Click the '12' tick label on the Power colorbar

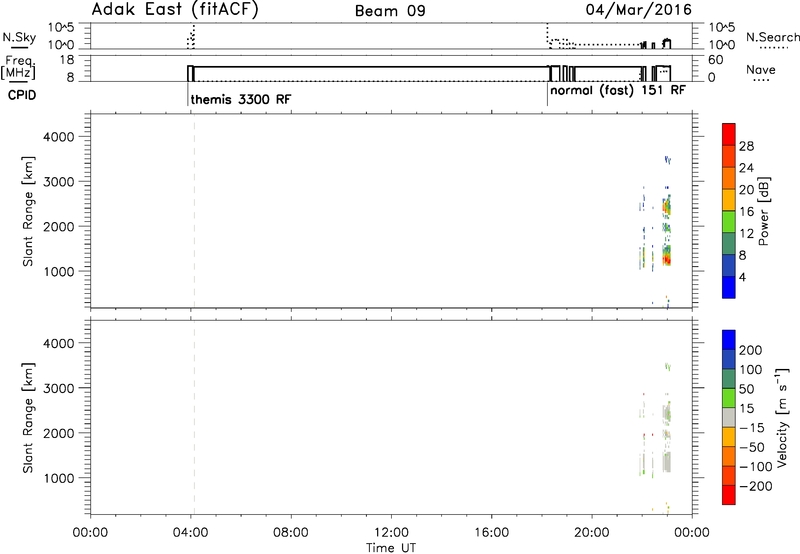[746, 234]
